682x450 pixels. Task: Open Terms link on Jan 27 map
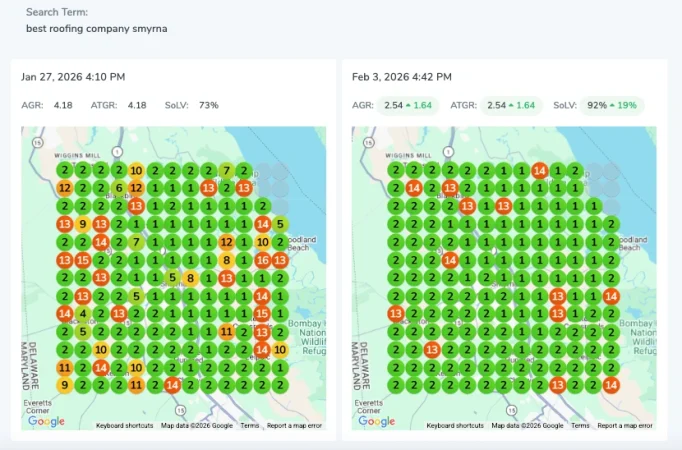(x=249, y=426)
